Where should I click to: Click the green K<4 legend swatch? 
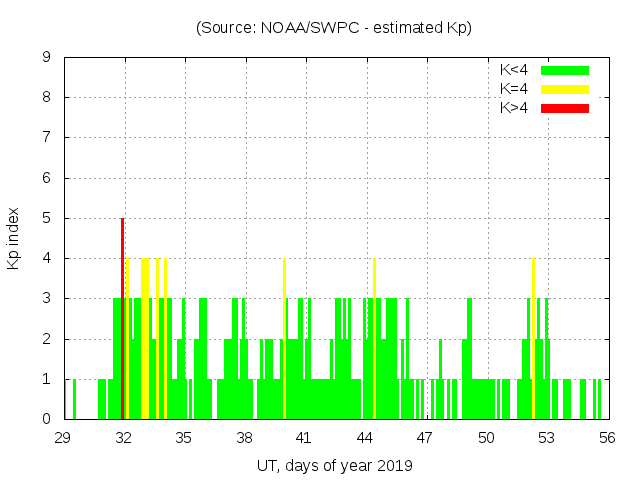tap(565, 70)
